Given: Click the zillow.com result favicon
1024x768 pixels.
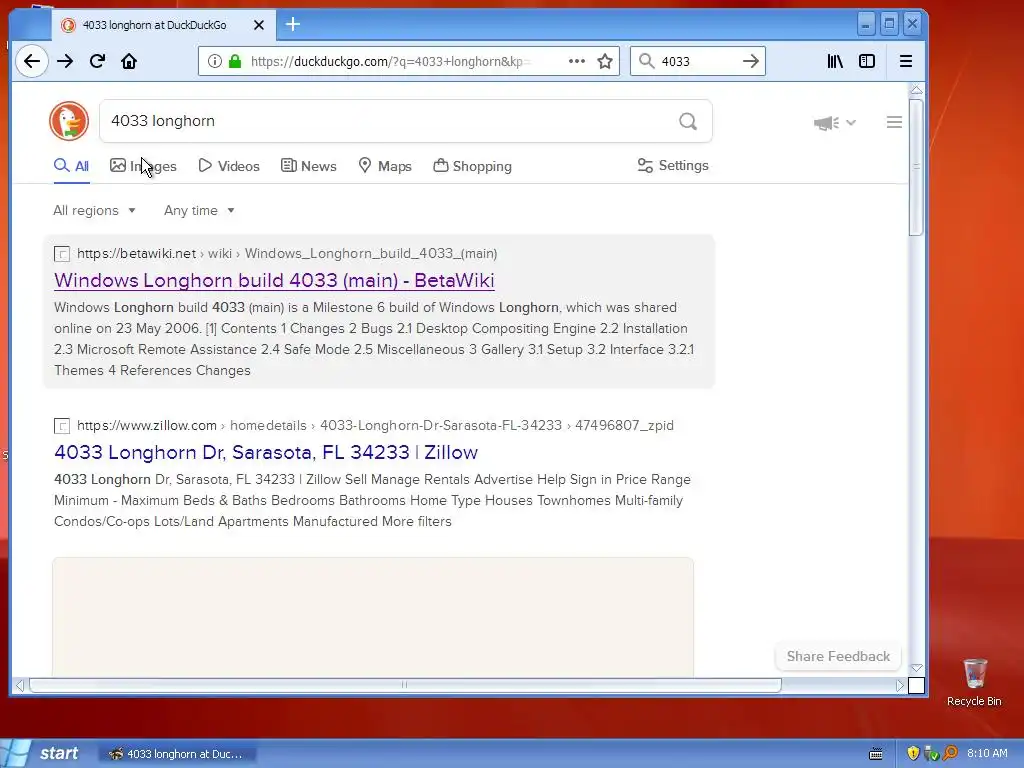Looking at the screenshot, I should (x=62, y=426).
